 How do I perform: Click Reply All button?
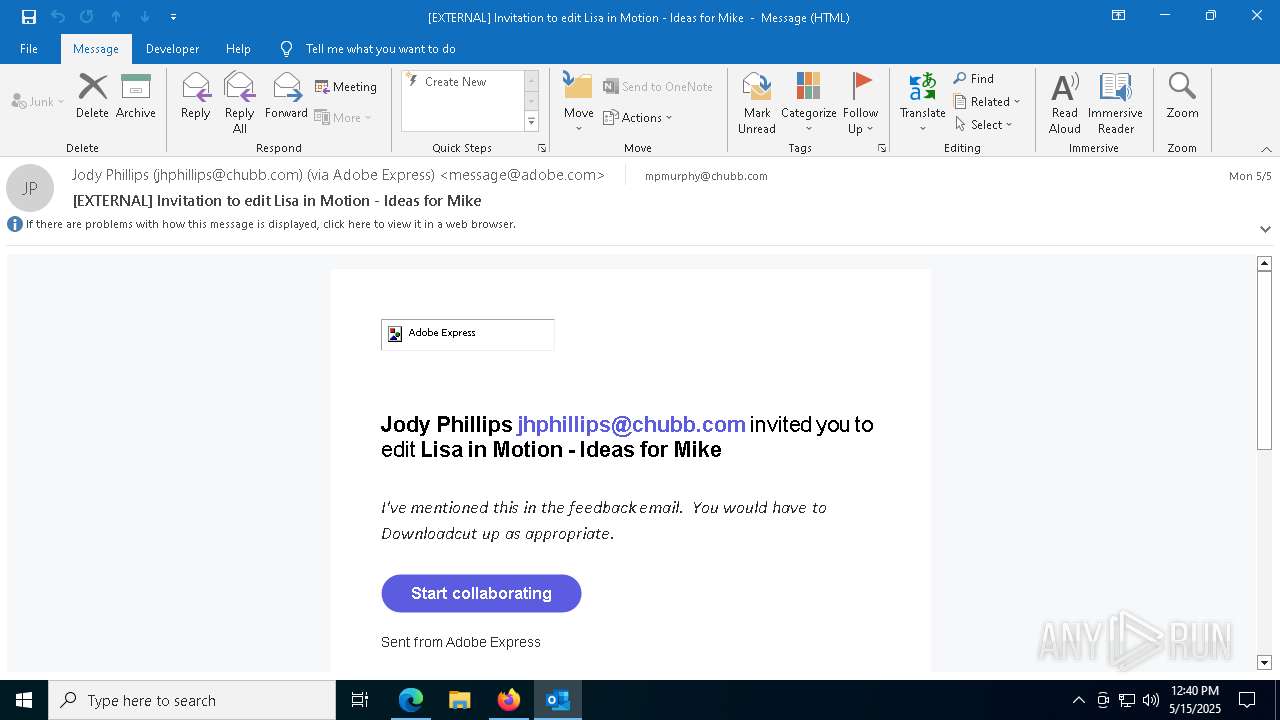pos(239,103)
